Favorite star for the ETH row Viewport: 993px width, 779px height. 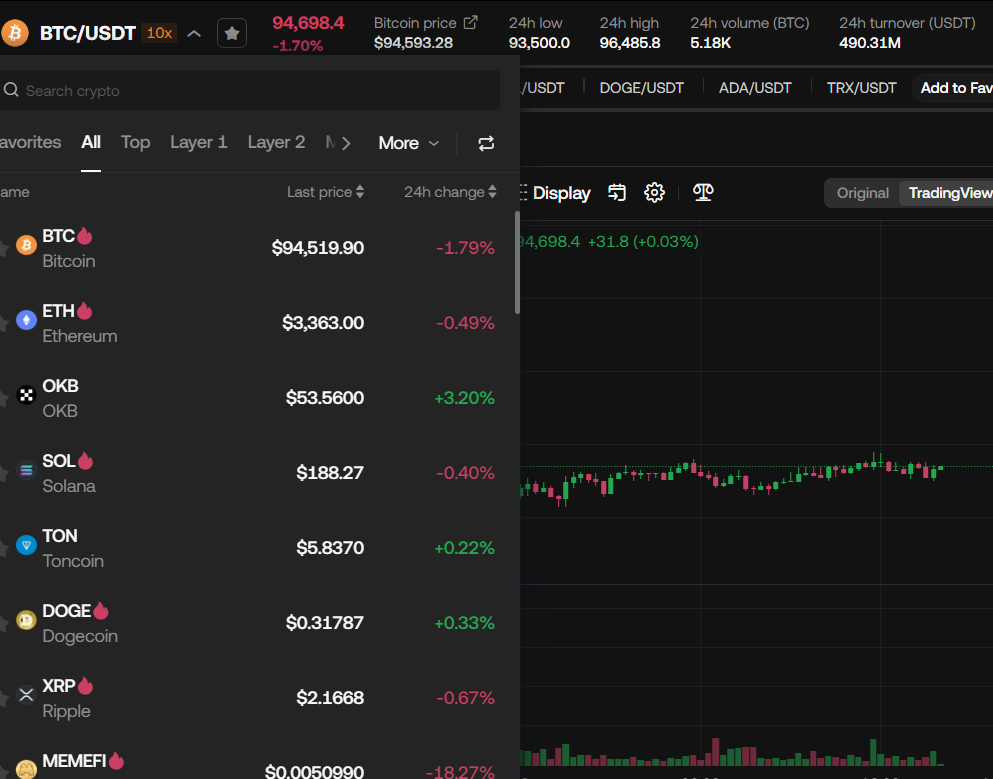tap(3, 323)
